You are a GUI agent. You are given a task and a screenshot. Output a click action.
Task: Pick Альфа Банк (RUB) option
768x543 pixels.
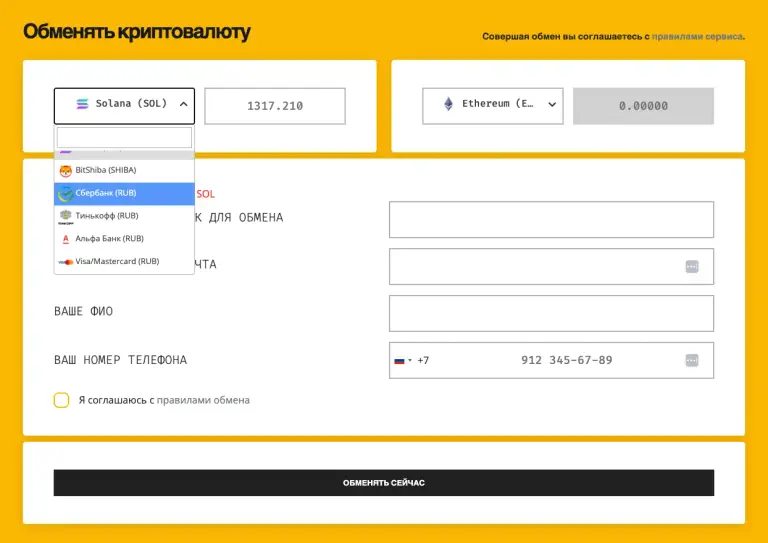[x=124, y=239]
